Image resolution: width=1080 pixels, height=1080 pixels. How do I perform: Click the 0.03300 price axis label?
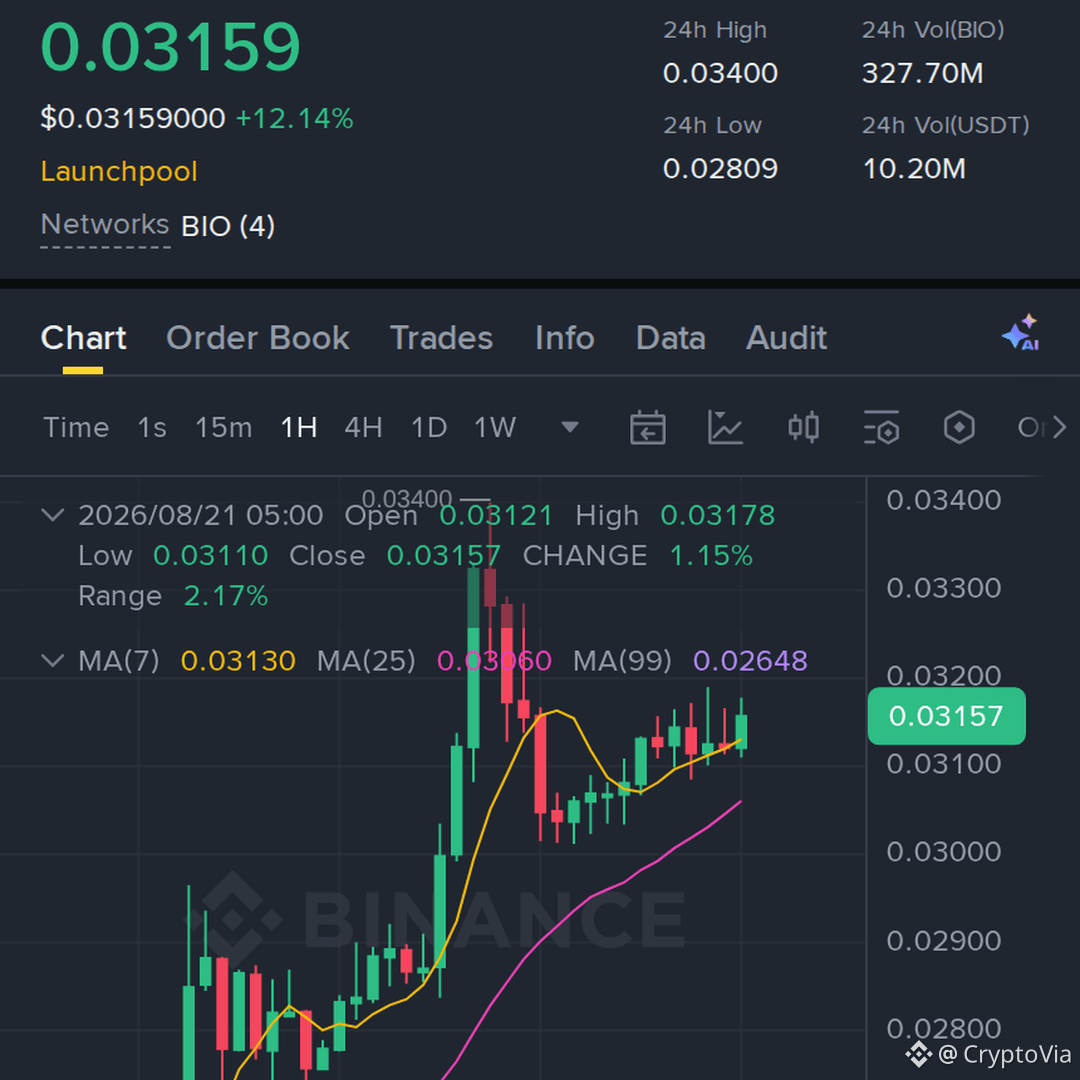(944, 588)
